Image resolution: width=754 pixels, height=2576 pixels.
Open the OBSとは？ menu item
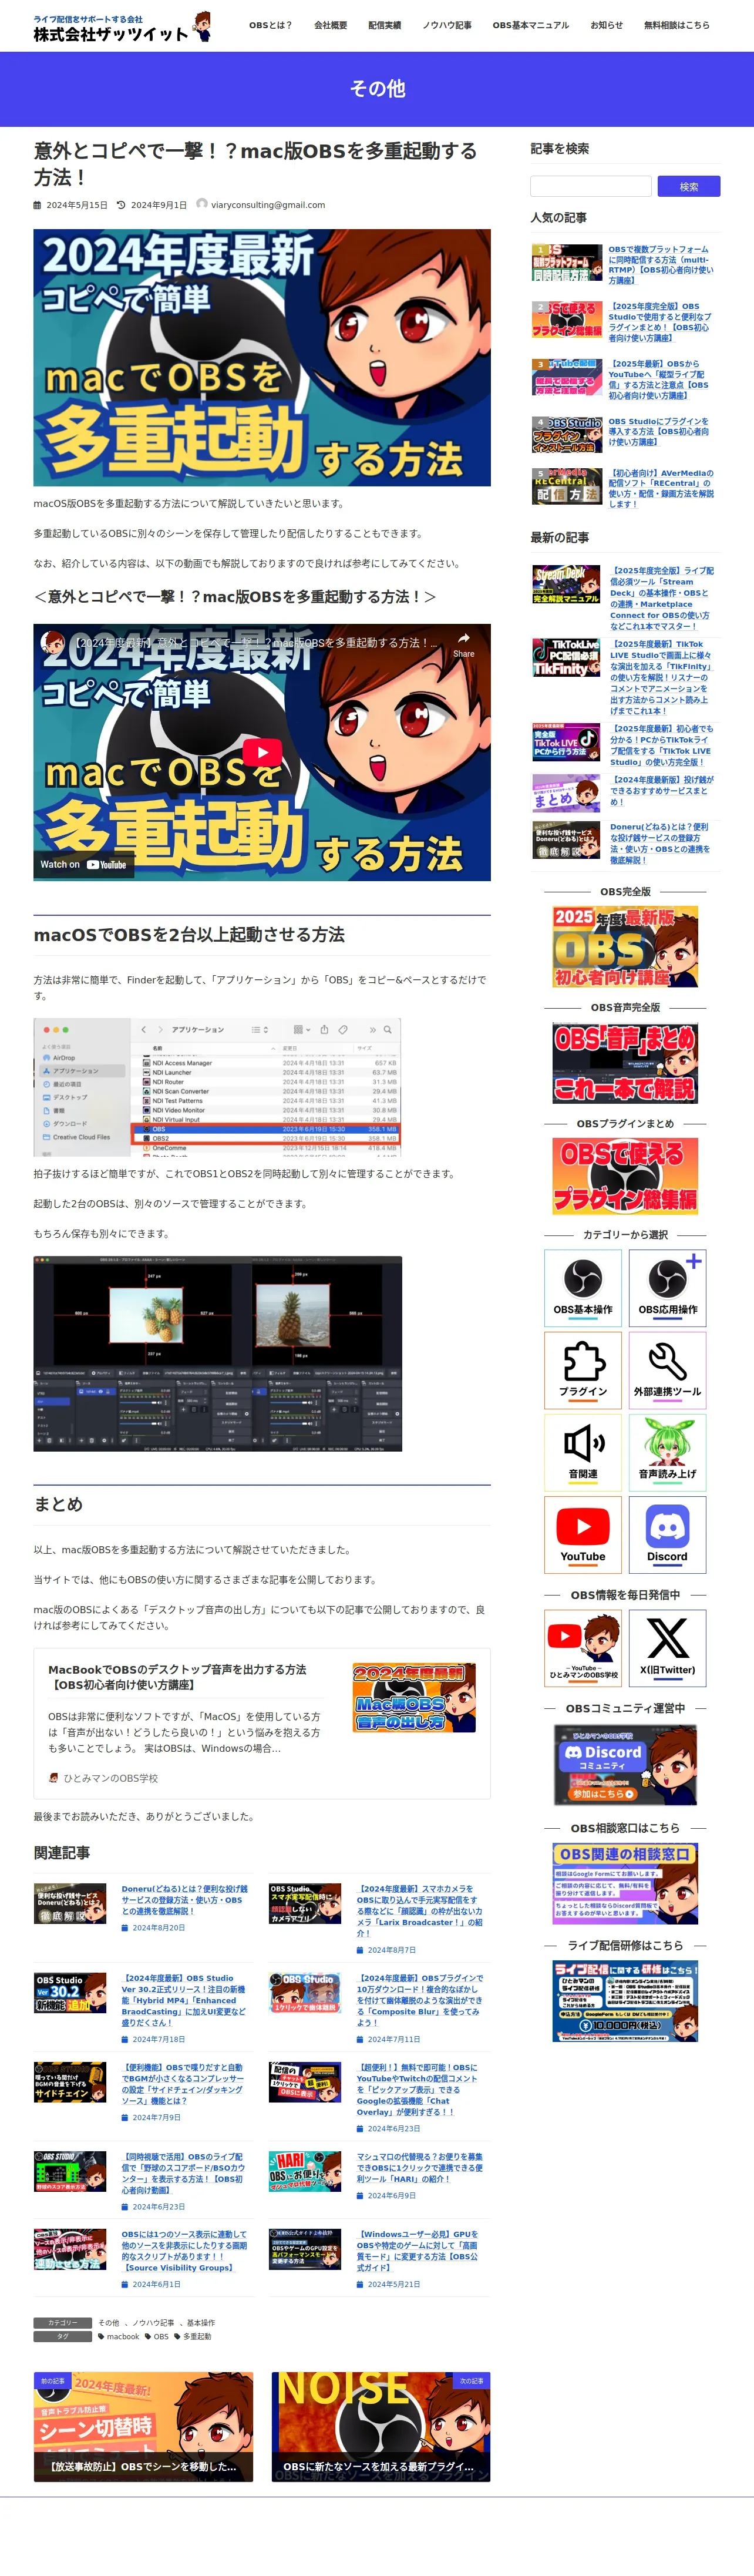(x=270, y=25)
